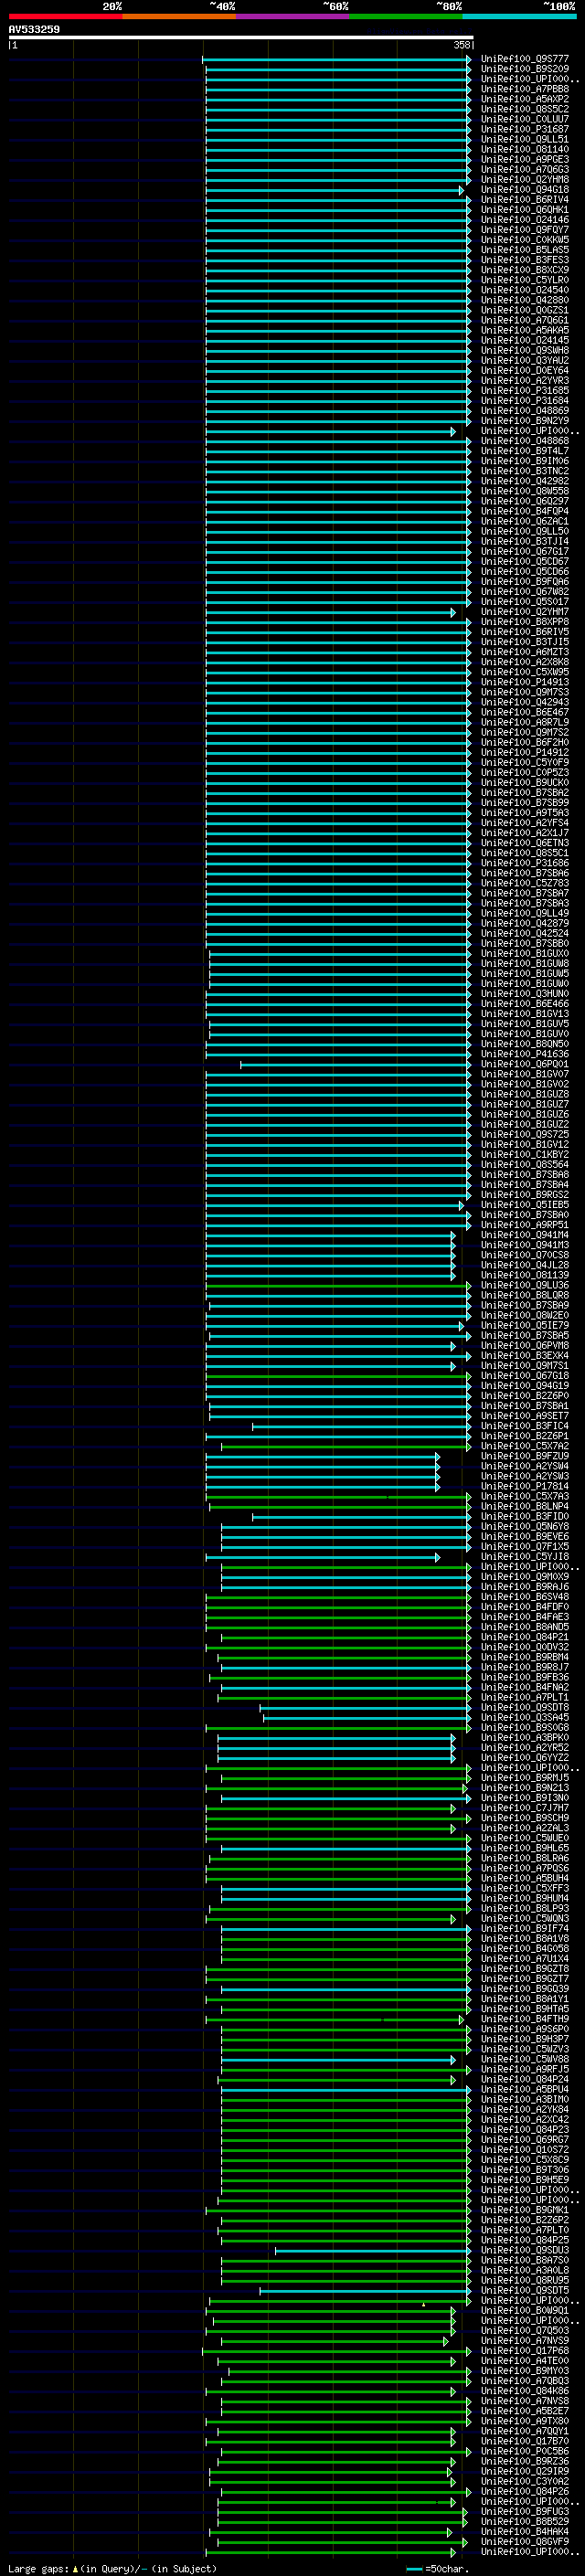The height and width of the screenshot is (2576, 585).
Task: Pick label UniRef100_Q10S72
Action: pyautogui.click(x=525, y=2150)
